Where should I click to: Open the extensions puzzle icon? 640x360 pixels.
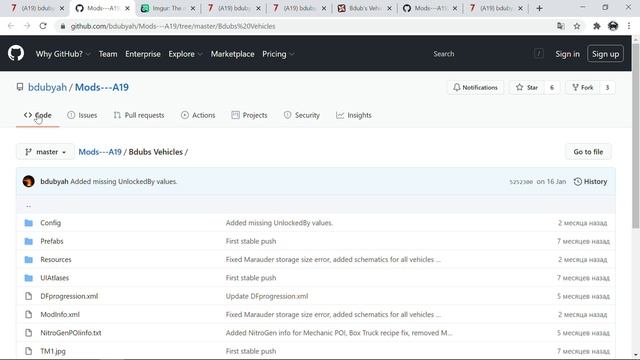coord(597,26)
